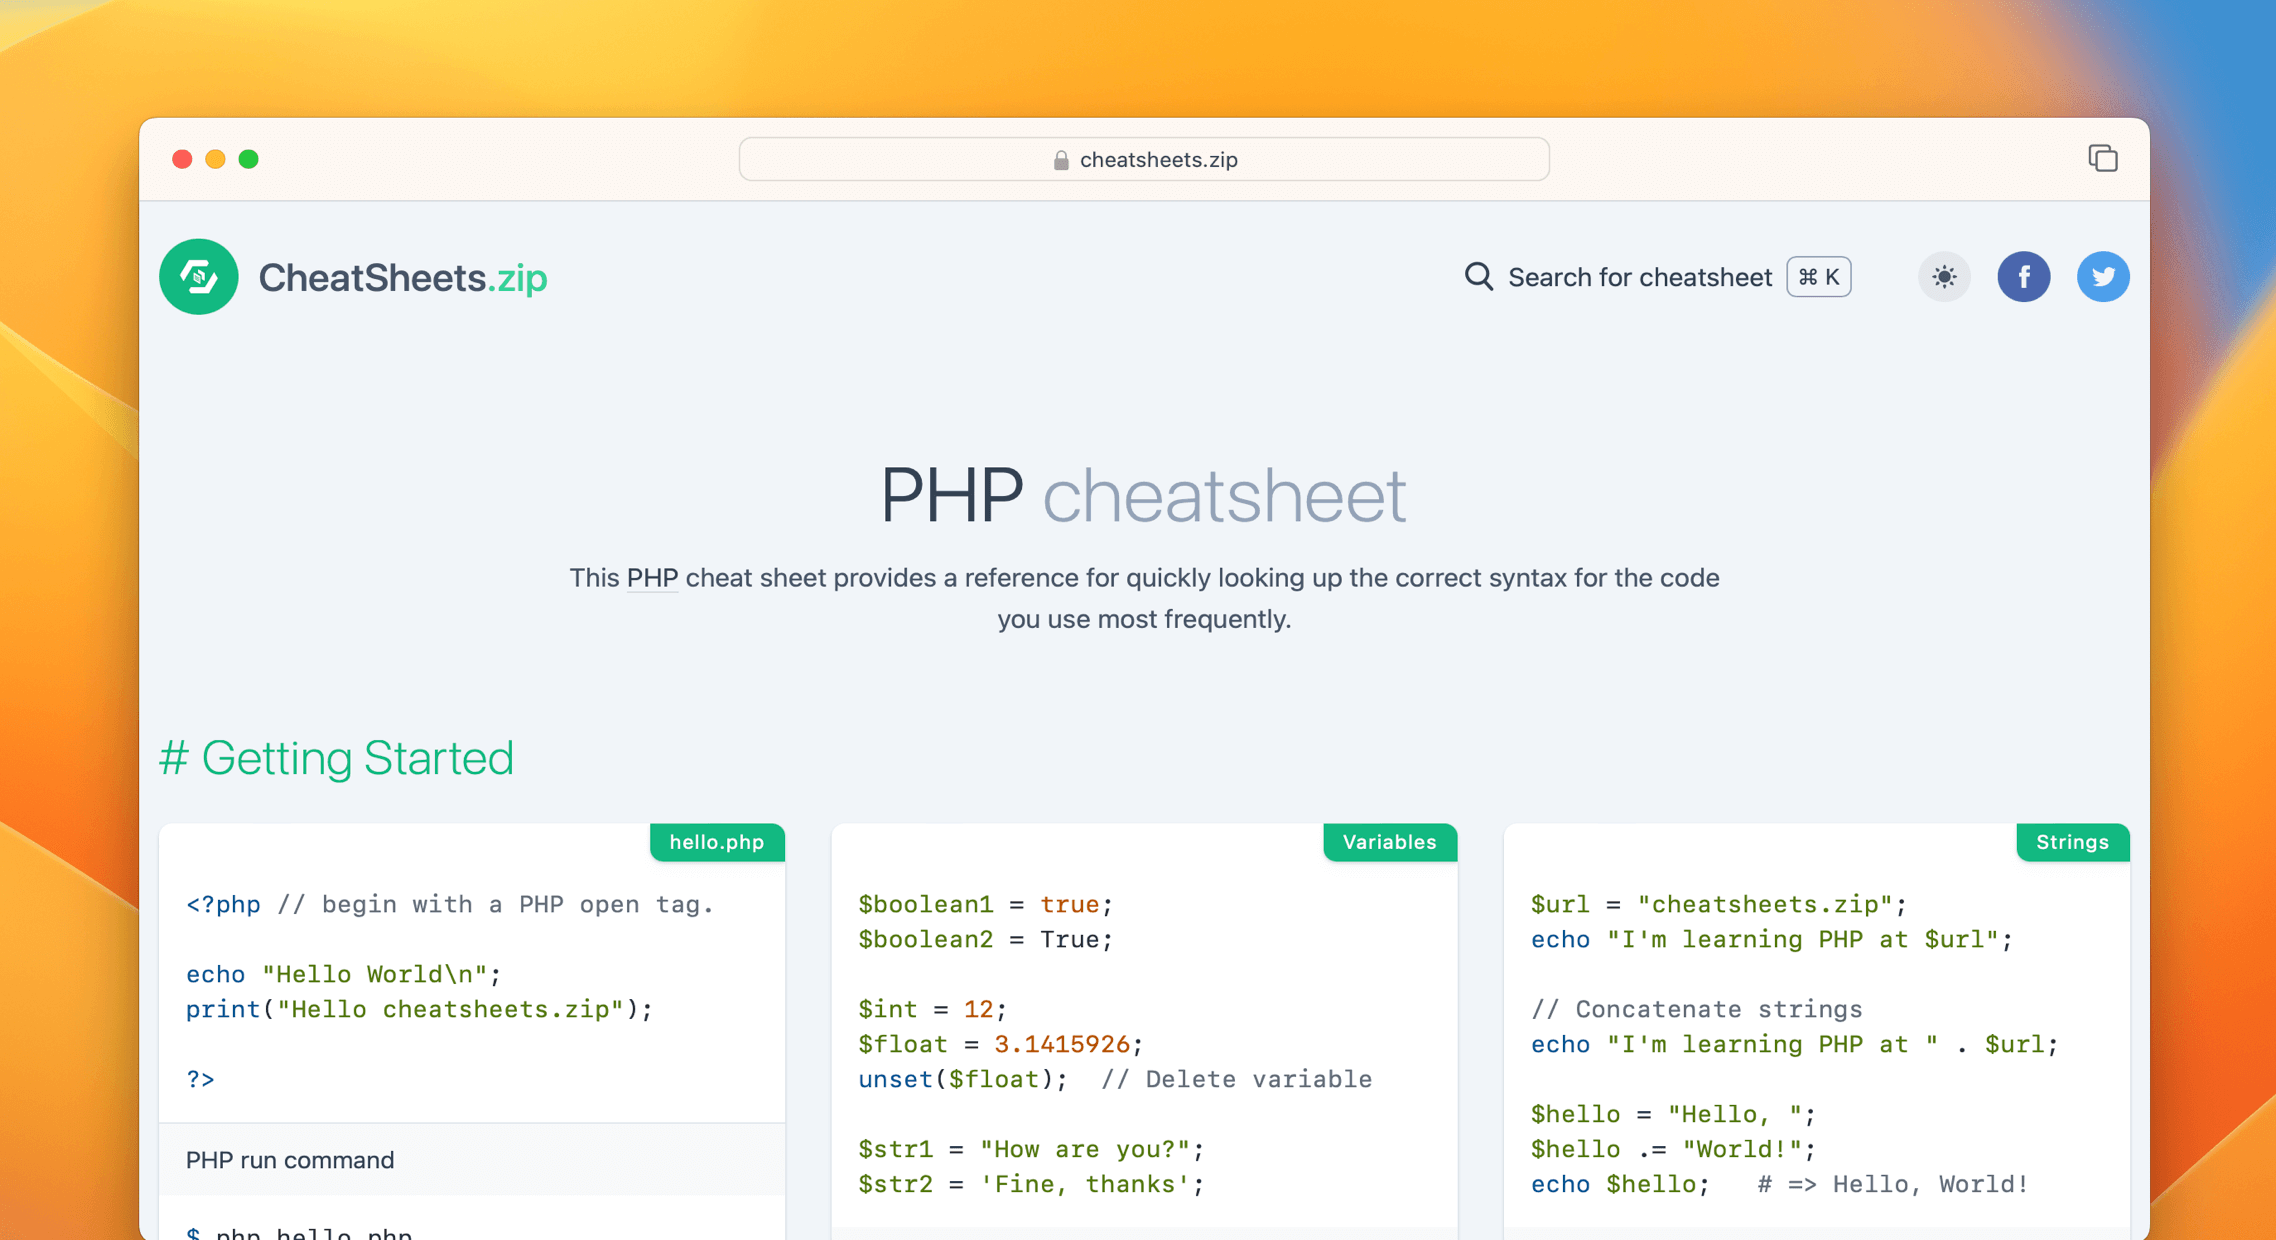Click the PHP run command section header
2276x1240 pixels.
[x=290, y=1159]
